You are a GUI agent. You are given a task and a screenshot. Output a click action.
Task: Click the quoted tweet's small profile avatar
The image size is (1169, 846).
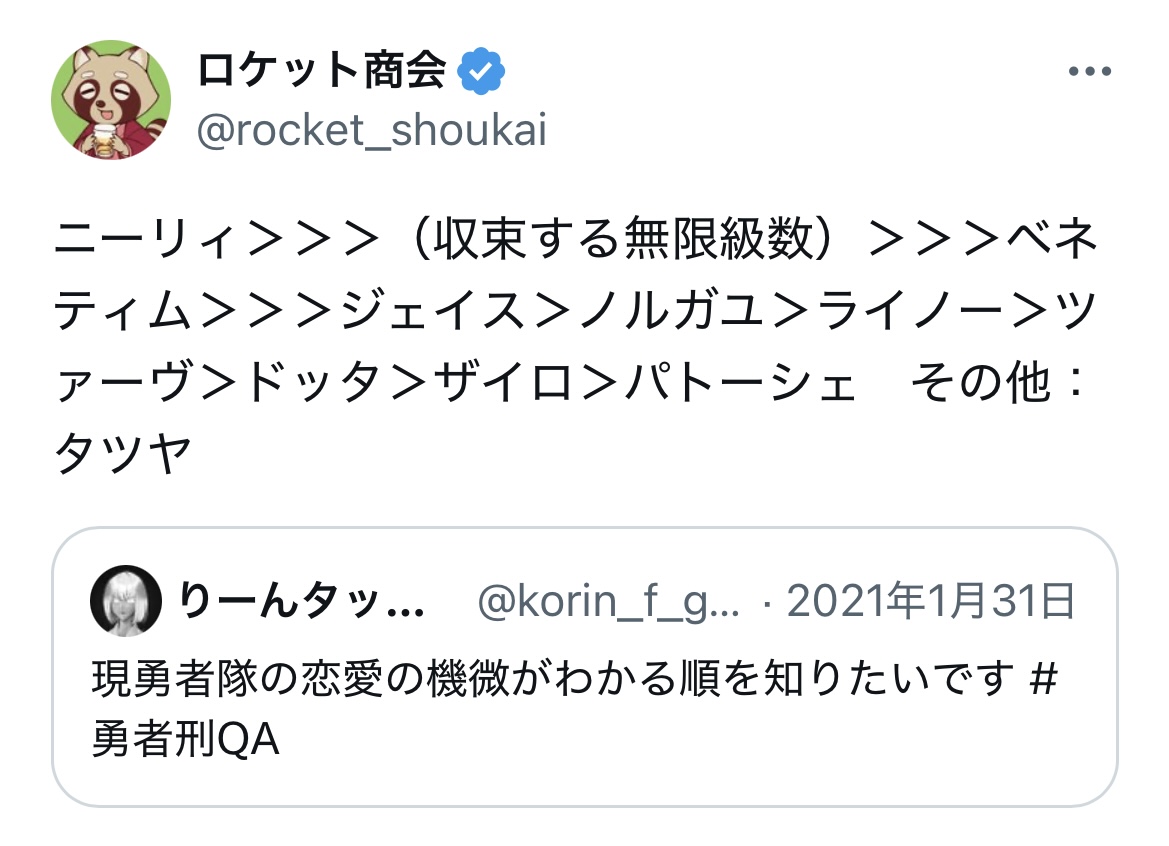pos(126,600)
